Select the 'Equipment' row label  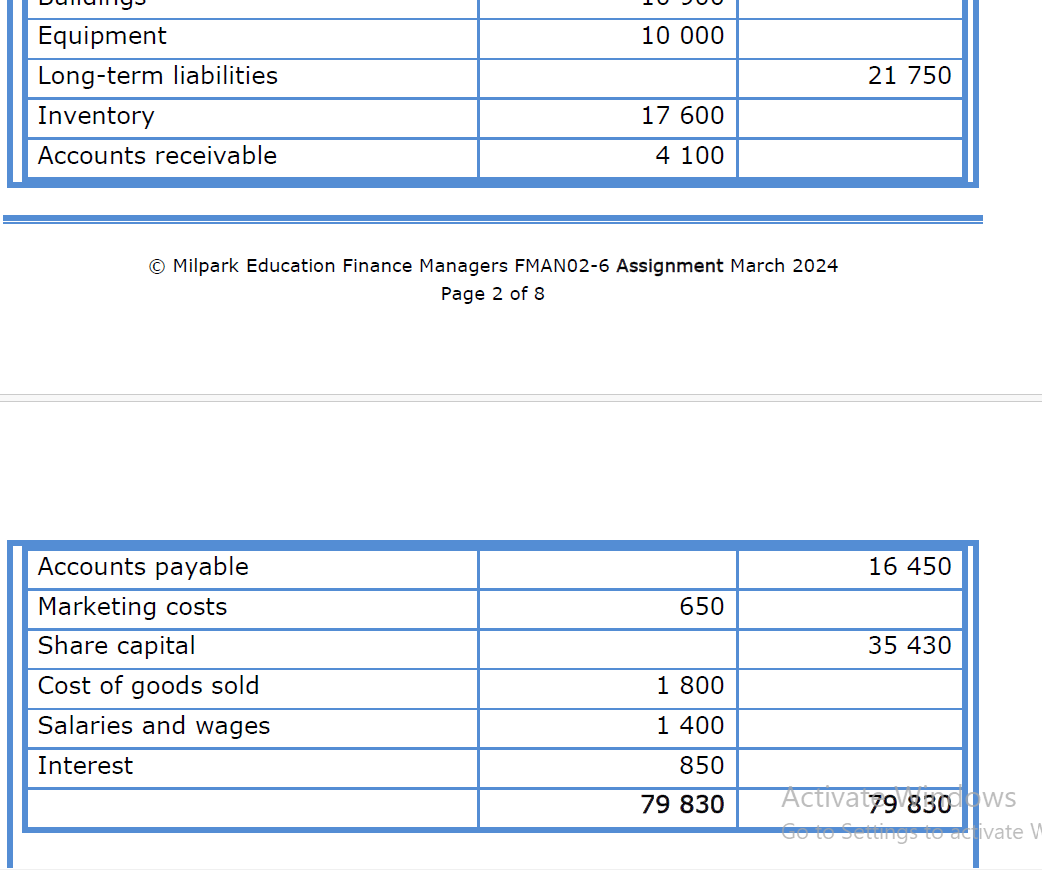click(x=102, y=36)
